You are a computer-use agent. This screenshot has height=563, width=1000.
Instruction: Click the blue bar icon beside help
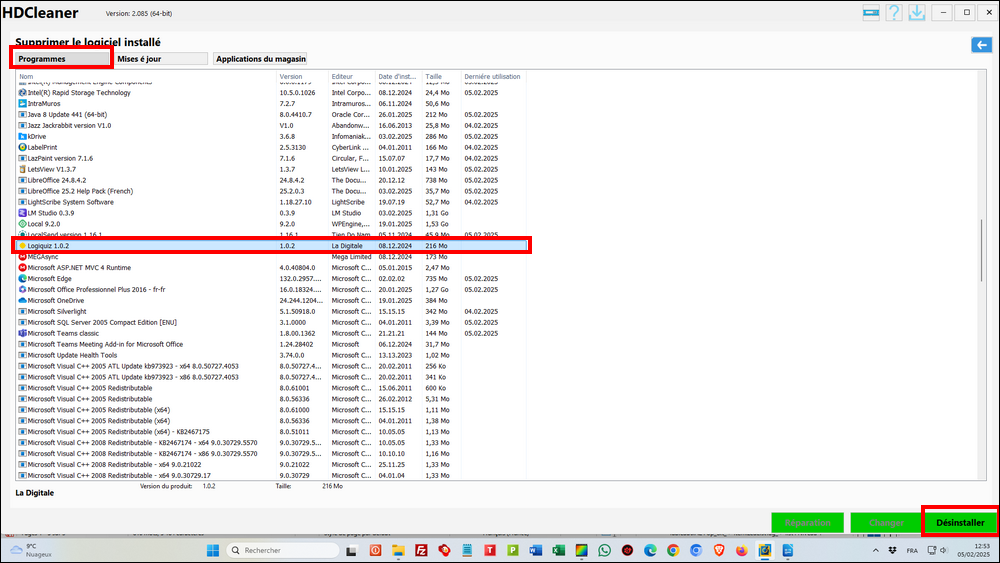click(871, 13)
